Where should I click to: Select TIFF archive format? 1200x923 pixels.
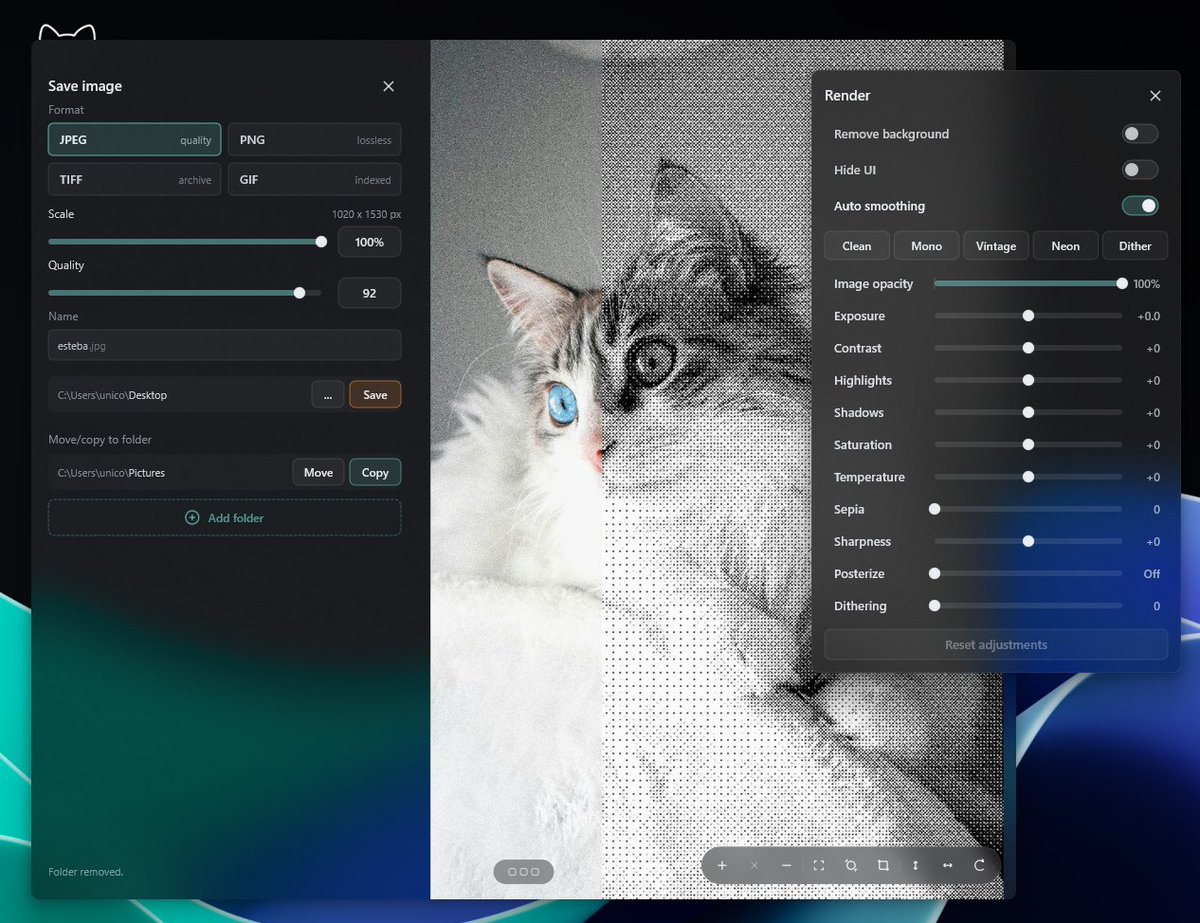point(134,180)
